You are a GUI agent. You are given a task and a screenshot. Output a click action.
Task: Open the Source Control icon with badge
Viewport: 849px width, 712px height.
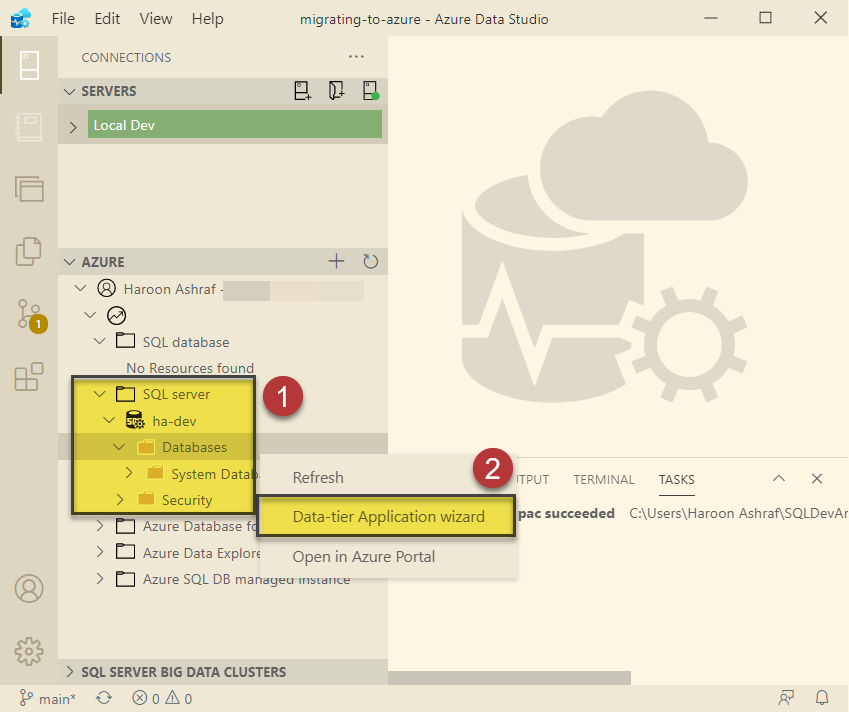coord(31,315)
